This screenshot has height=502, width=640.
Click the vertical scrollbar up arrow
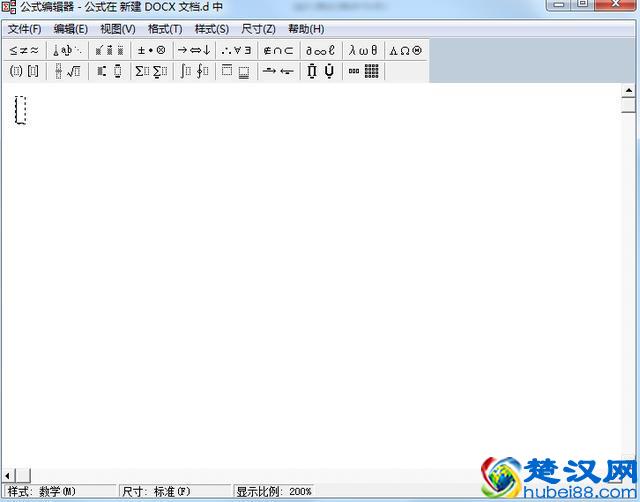point(629,90)
